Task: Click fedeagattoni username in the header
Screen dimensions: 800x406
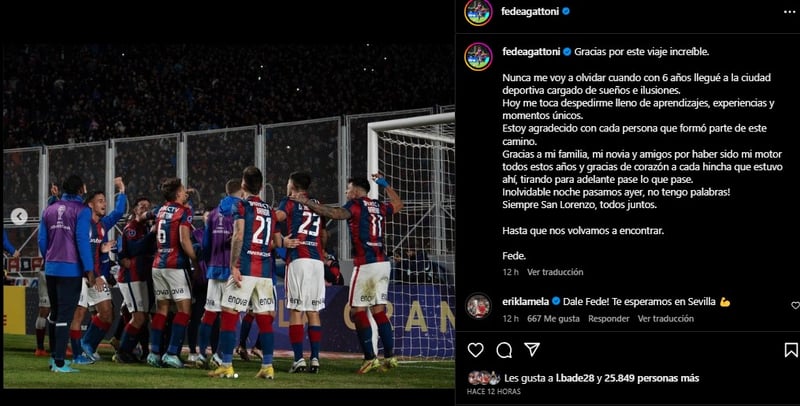Action: pyautogui.click(x=530, y=11)
